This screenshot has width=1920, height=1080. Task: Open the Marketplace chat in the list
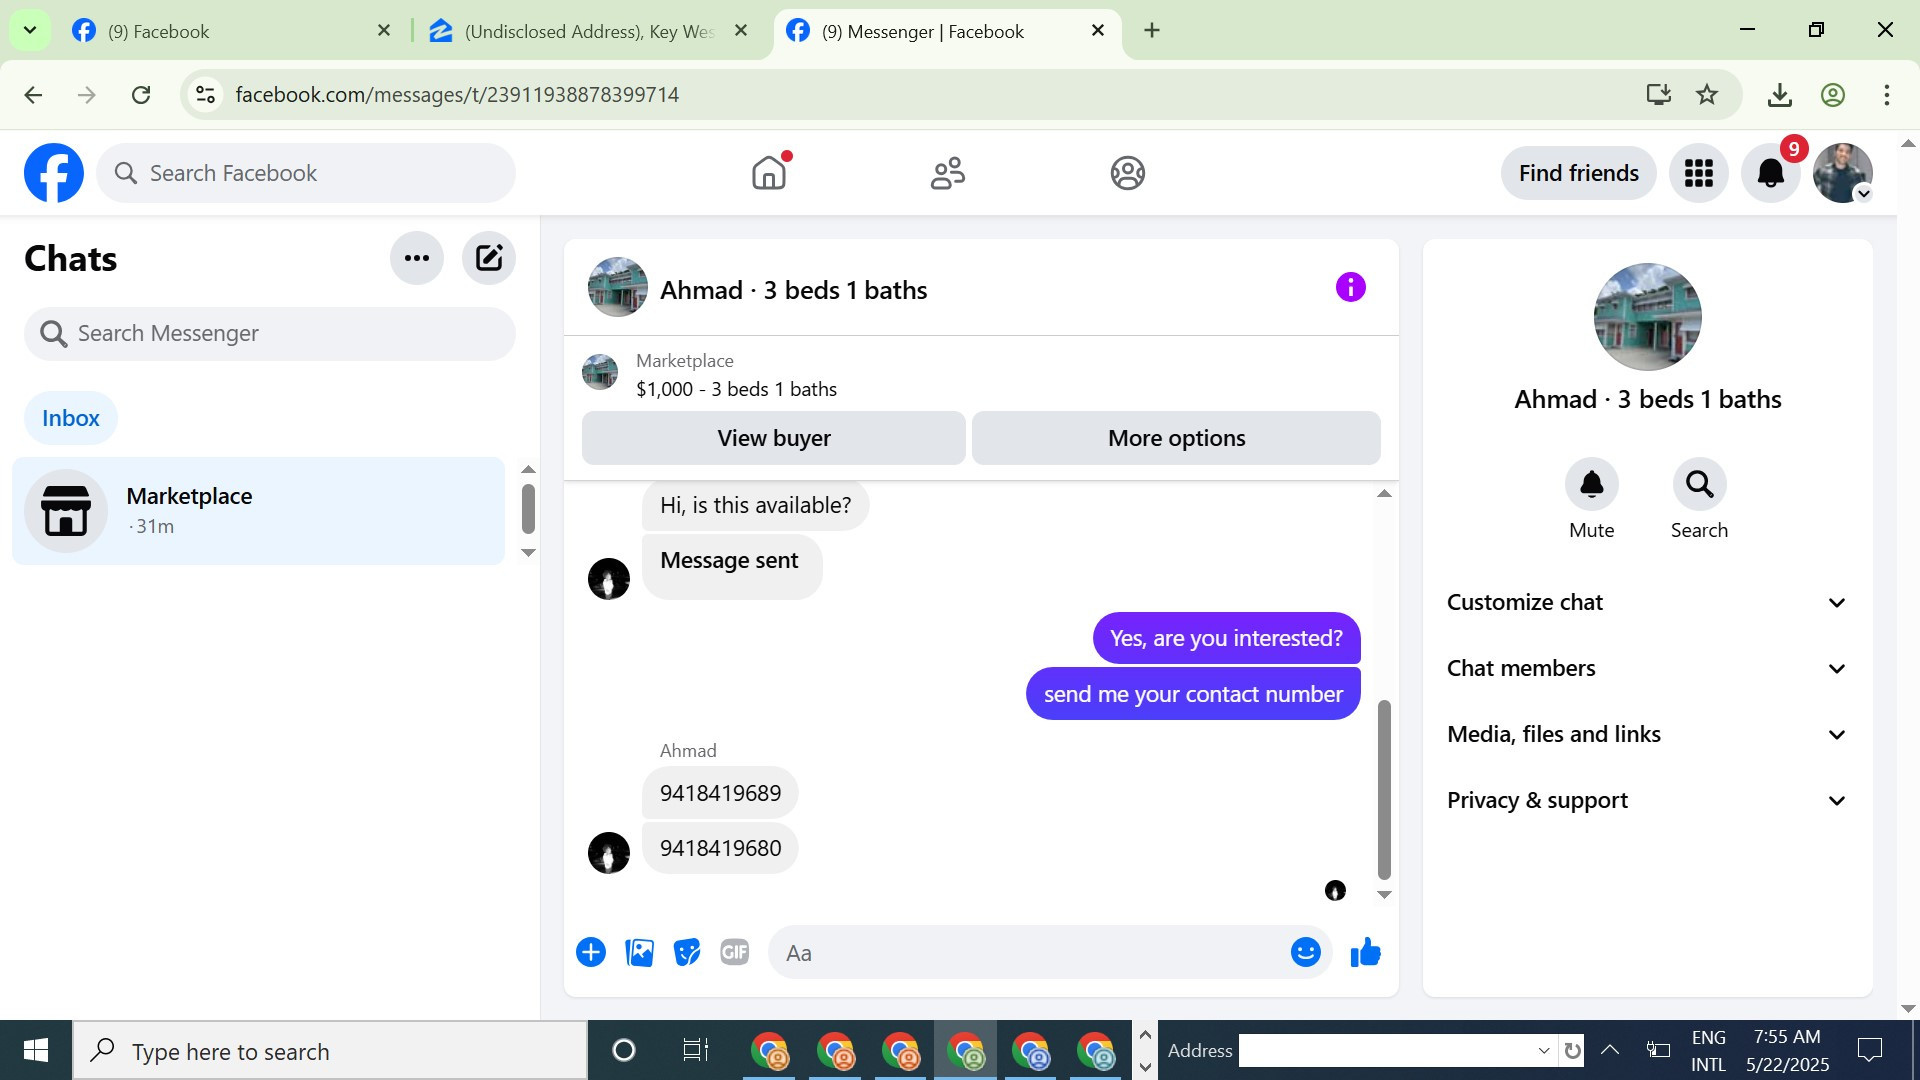258,511
